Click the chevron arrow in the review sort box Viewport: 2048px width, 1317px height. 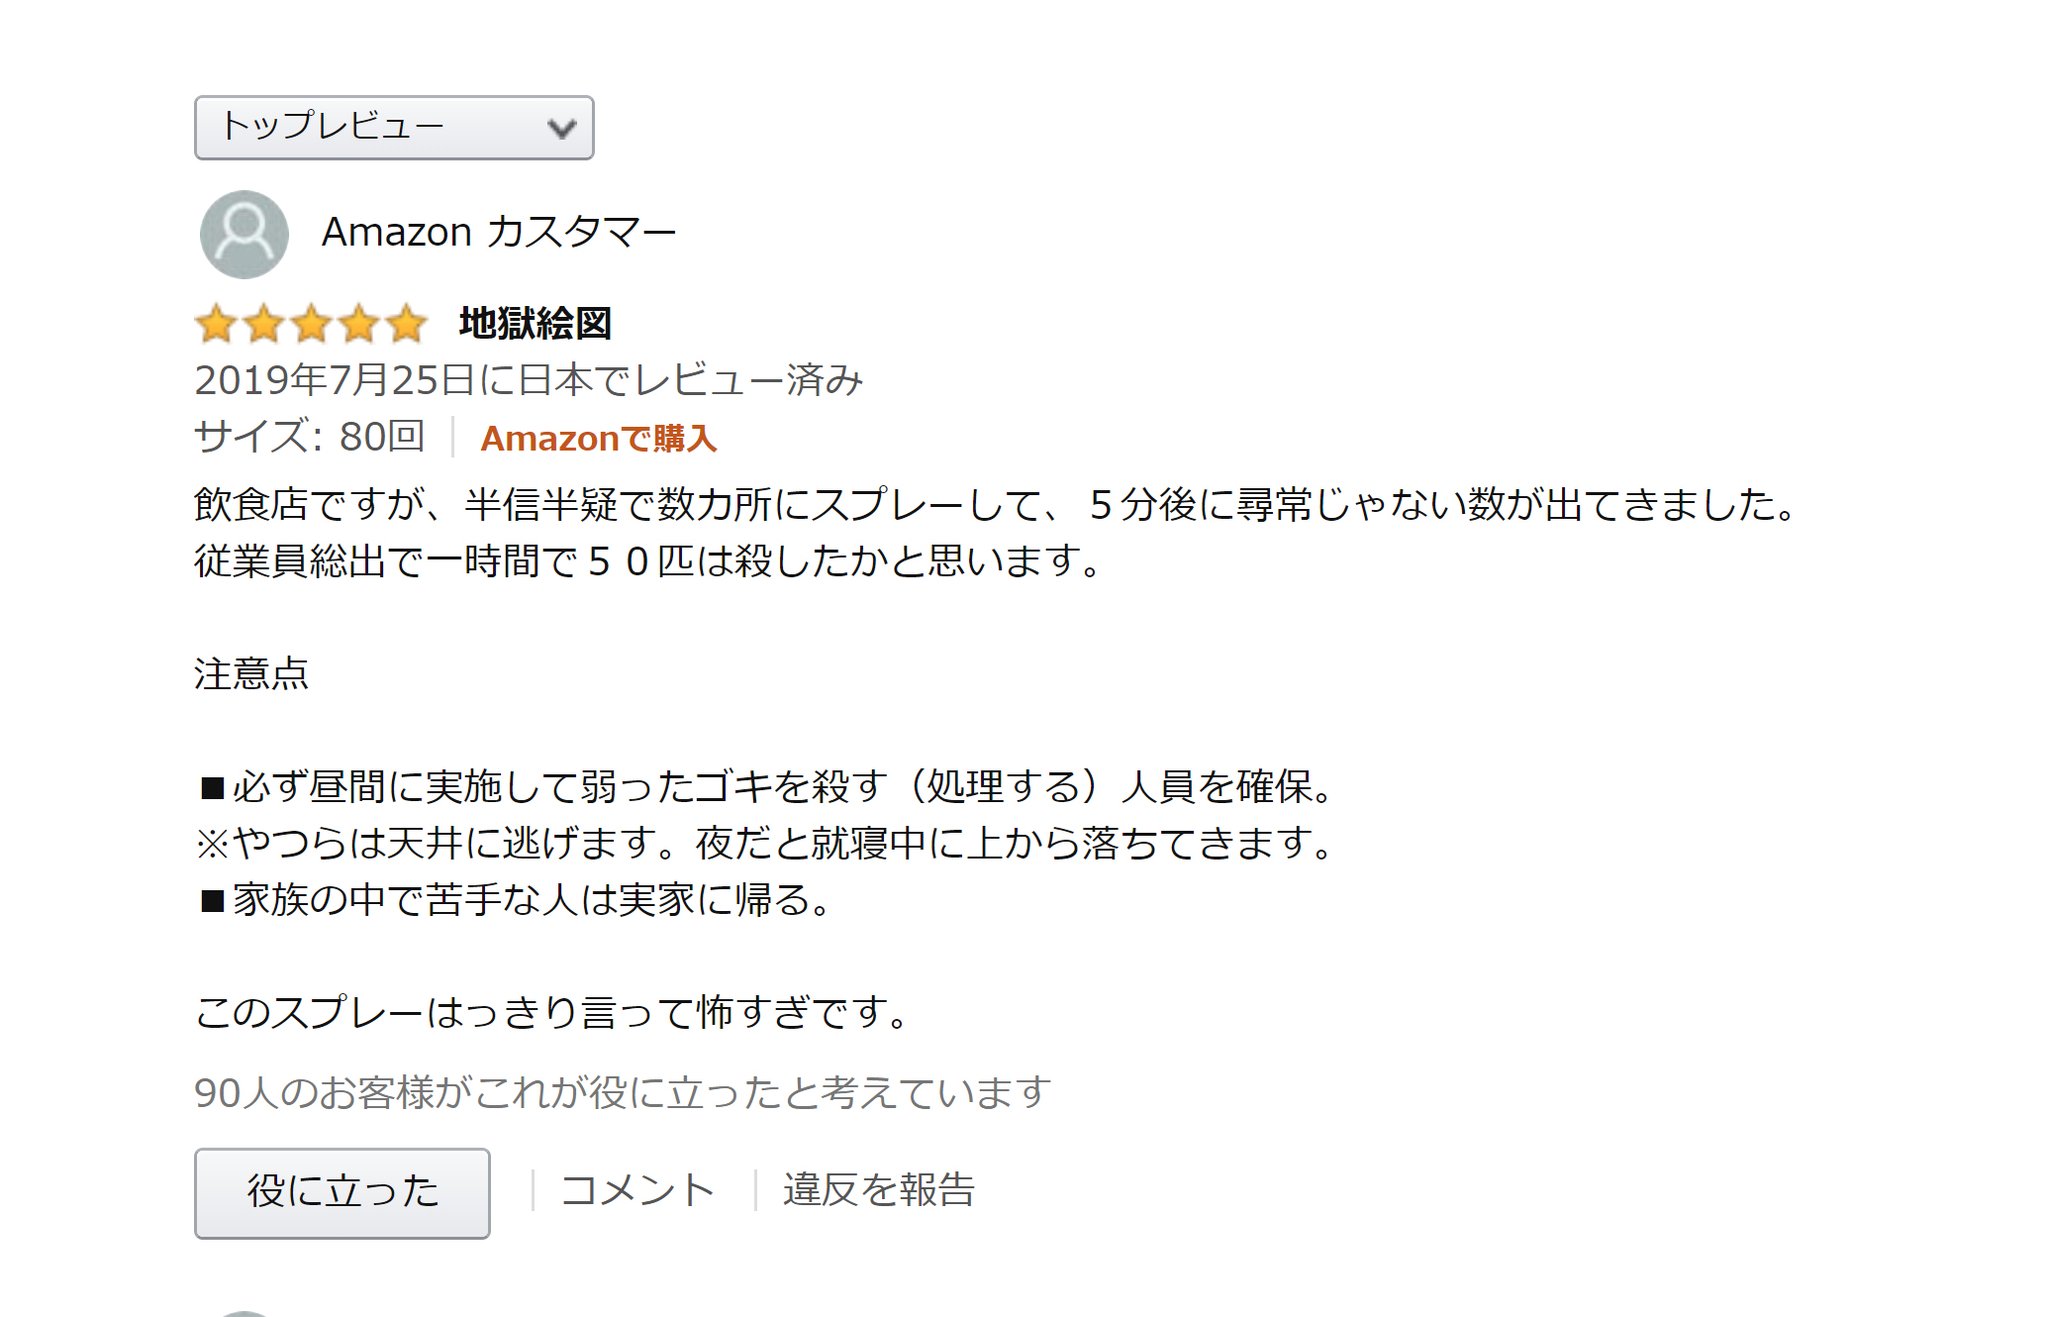[x=562, y=128]
